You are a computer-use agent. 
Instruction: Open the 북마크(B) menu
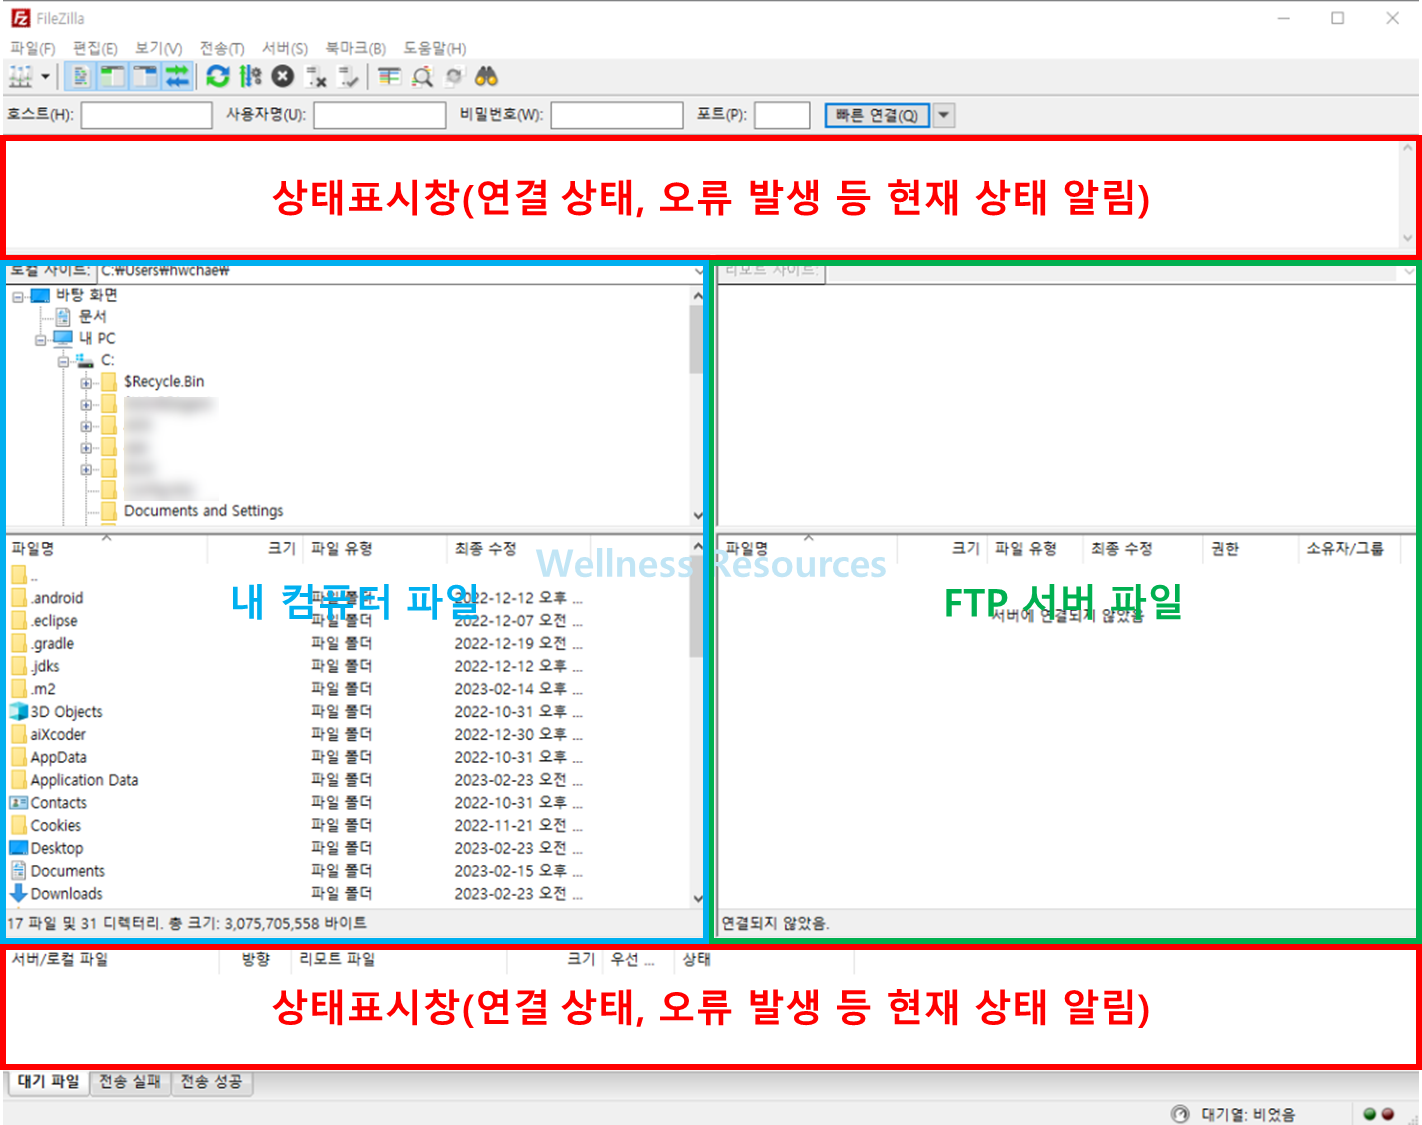coord(355,48)
